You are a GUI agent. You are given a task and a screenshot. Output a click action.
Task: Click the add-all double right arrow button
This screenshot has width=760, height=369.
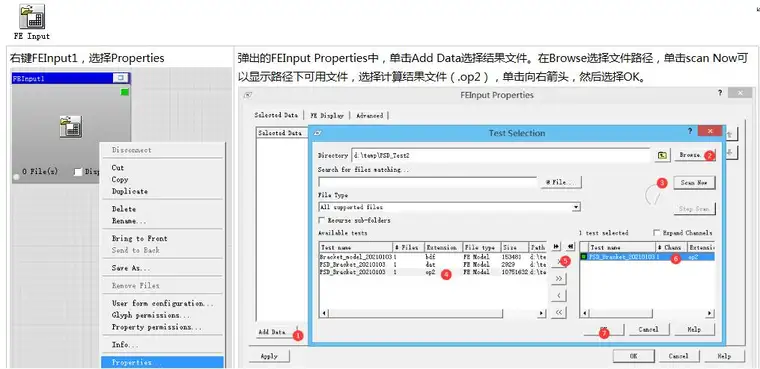point(559,278)
